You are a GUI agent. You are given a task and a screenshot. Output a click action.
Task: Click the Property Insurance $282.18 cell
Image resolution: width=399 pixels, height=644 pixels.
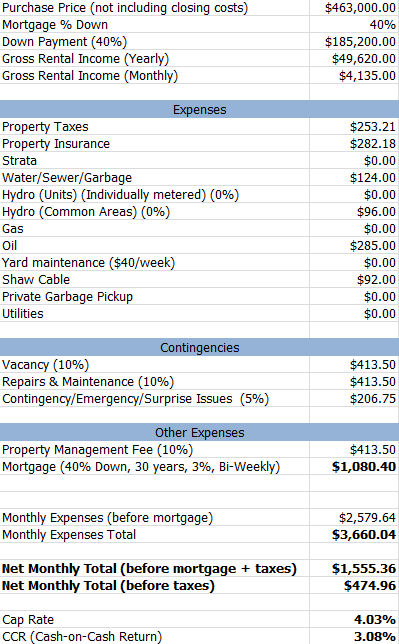point(354,144)
